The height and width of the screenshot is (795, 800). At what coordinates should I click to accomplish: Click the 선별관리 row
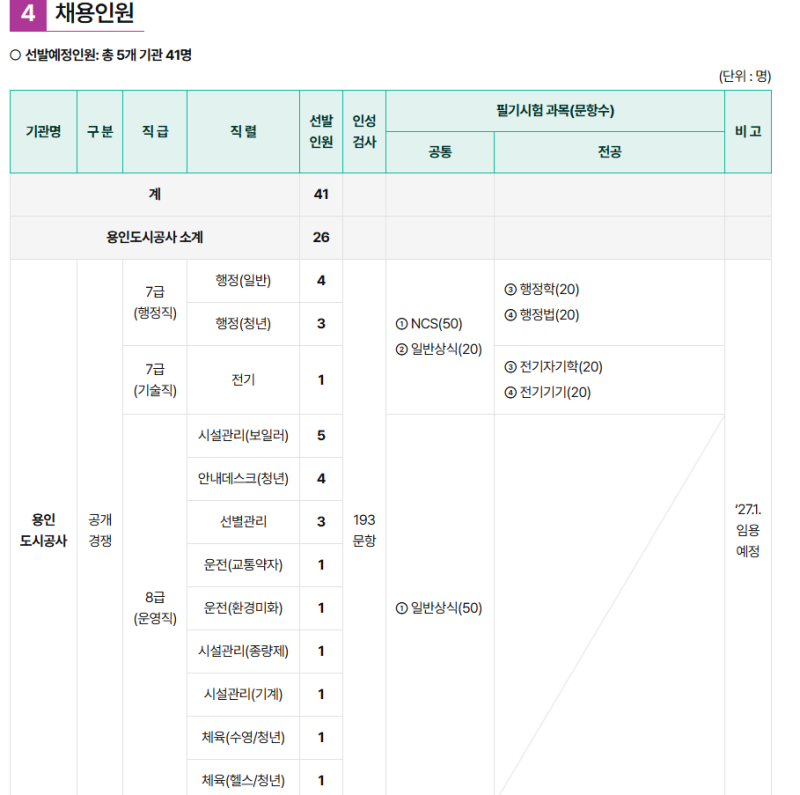point(243,522)
